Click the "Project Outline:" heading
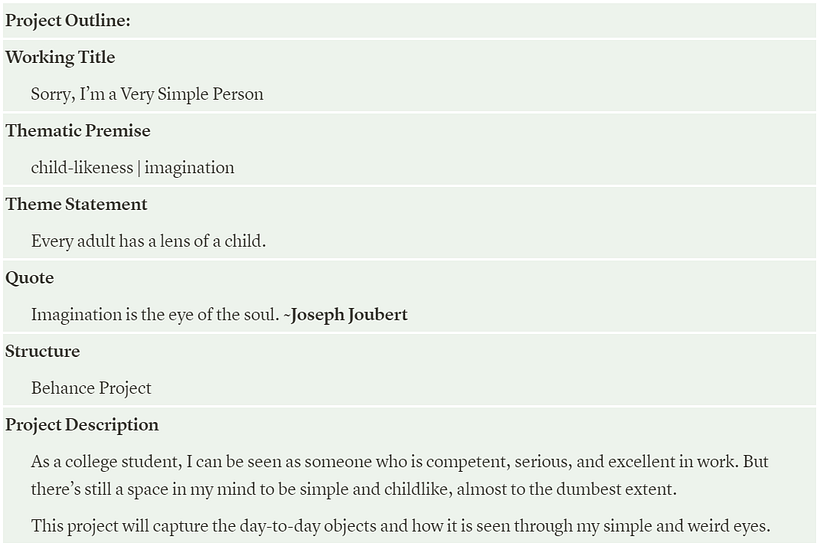 [x=68, y=21]
